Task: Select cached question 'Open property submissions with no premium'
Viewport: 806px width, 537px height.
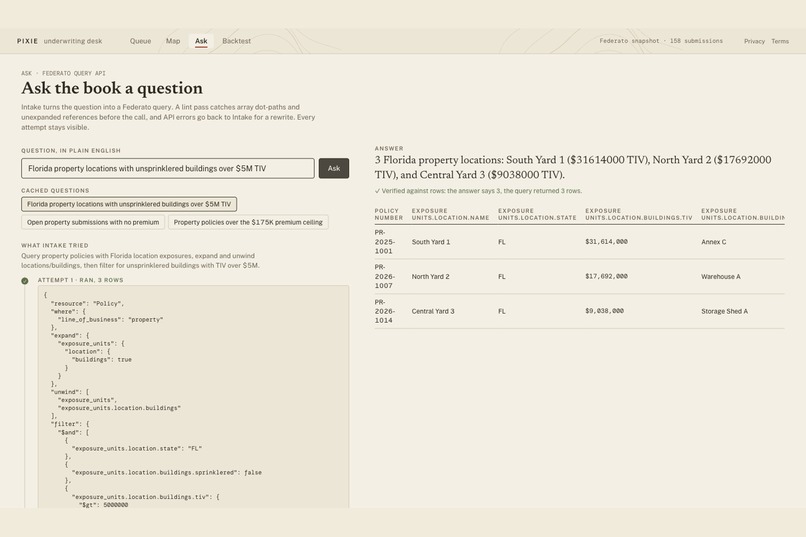Action: (x=93, y=222)
